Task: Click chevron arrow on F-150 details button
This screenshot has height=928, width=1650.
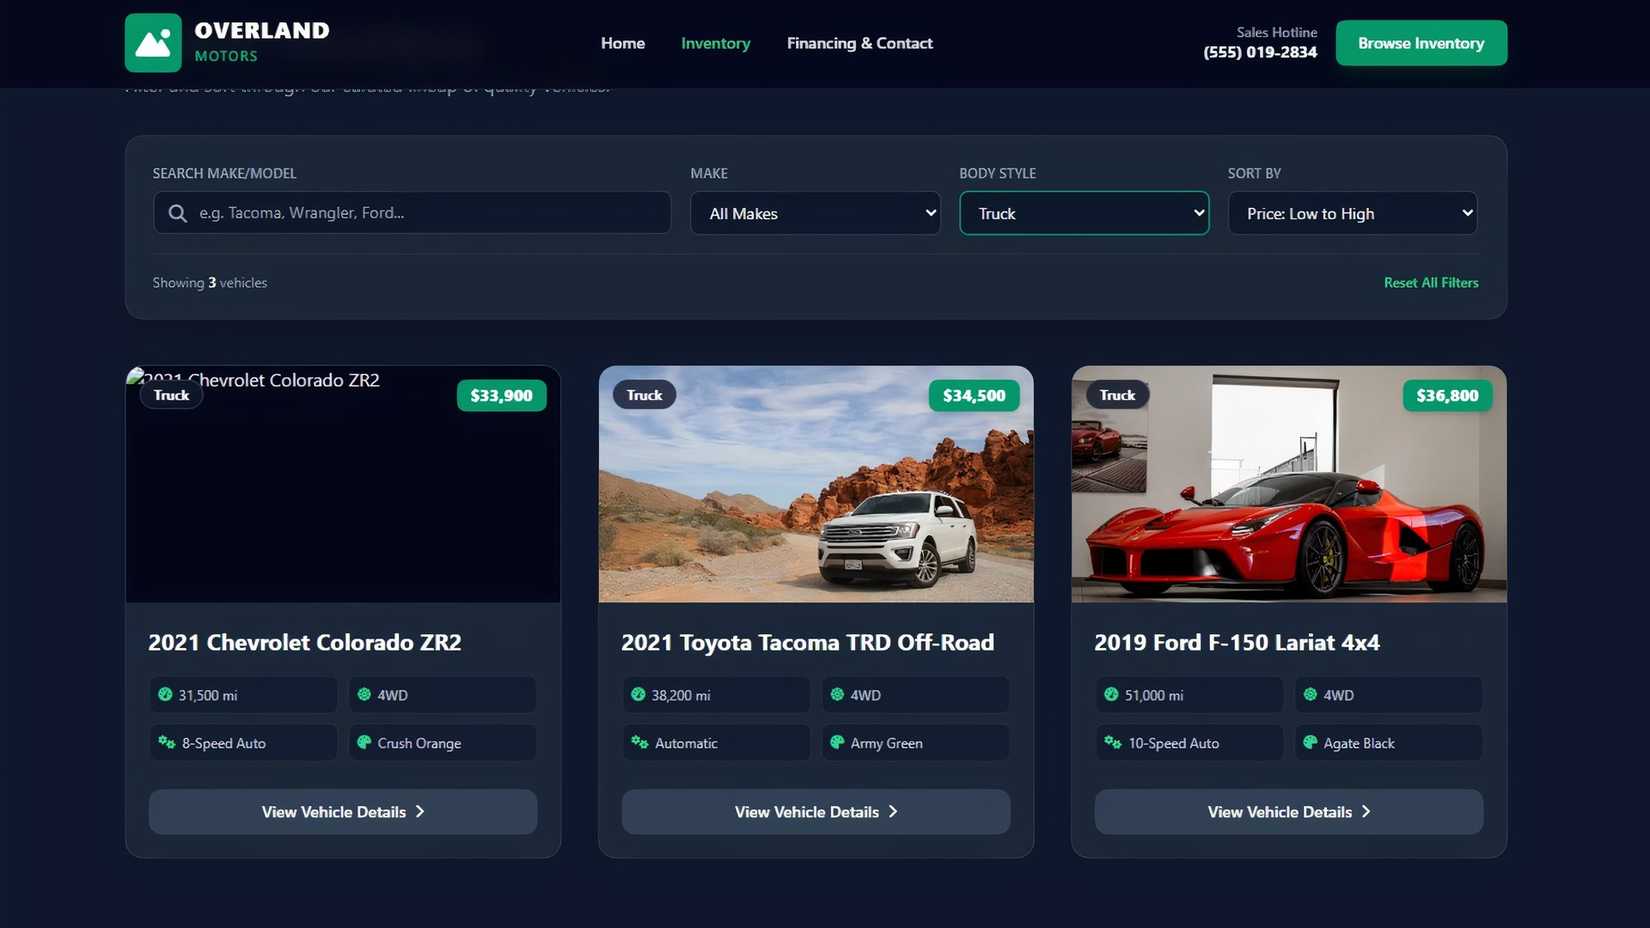Action: [x=1366, y=812]
